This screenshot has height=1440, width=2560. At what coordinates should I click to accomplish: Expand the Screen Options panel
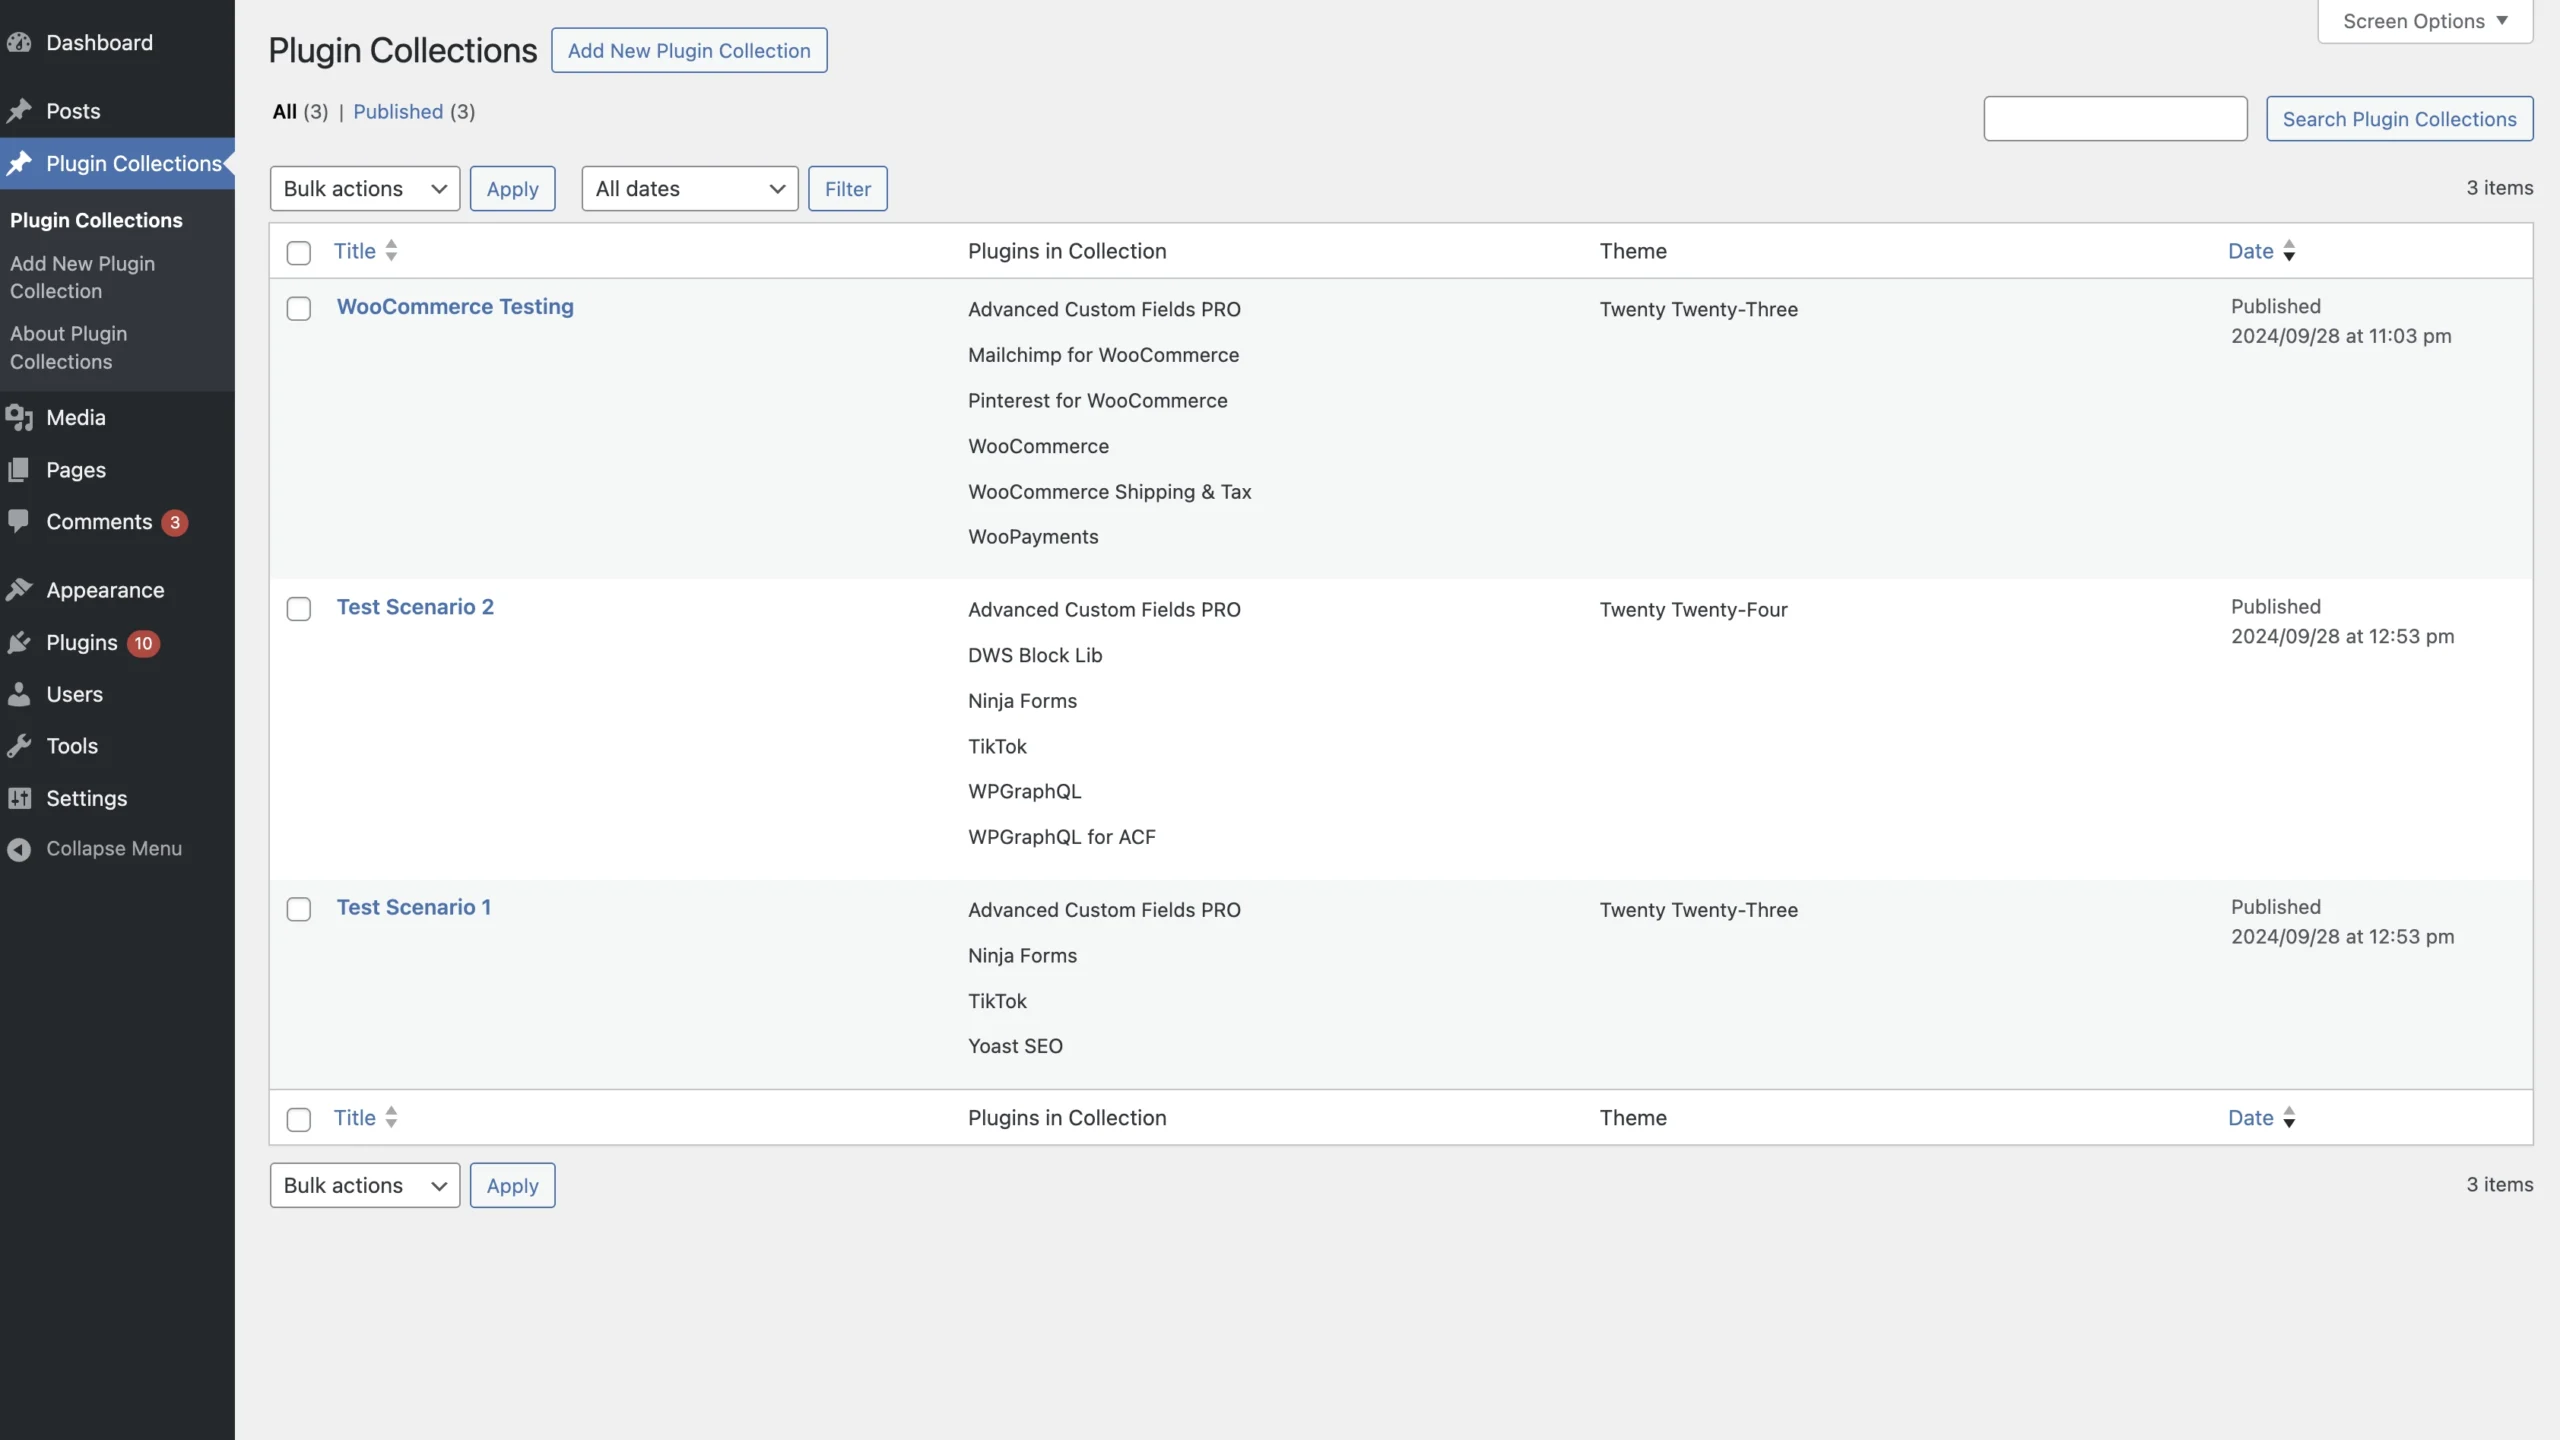point(2425,21)
